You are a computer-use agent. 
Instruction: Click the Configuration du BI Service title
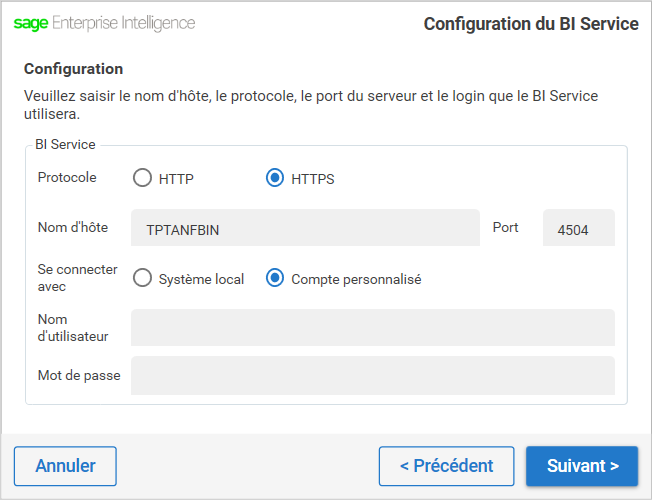[x=531, y=24]
